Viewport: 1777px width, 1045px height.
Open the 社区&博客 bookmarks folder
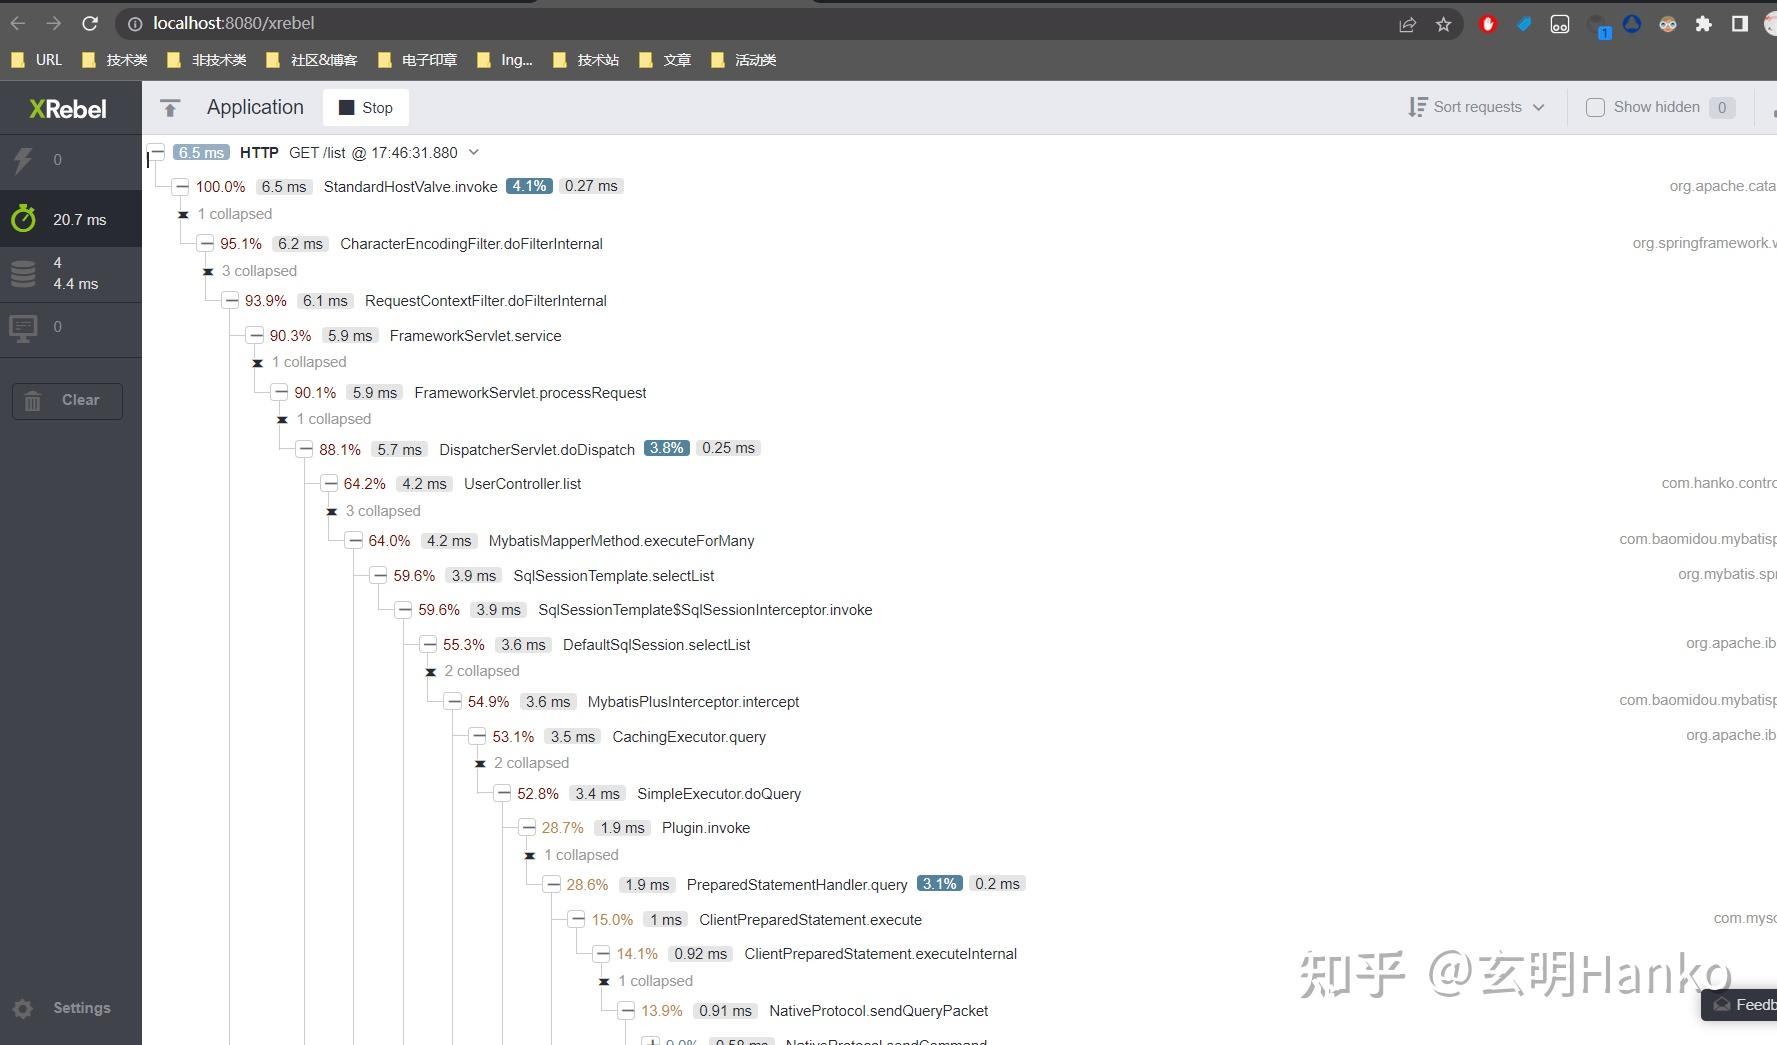[x=312, y=60]
